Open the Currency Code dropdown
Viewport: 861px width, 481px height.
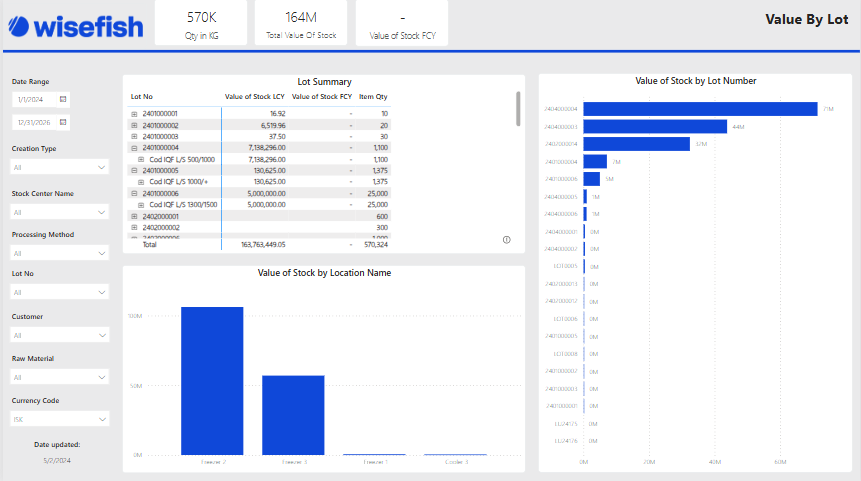pyautogui.click(x=60, y=420)
